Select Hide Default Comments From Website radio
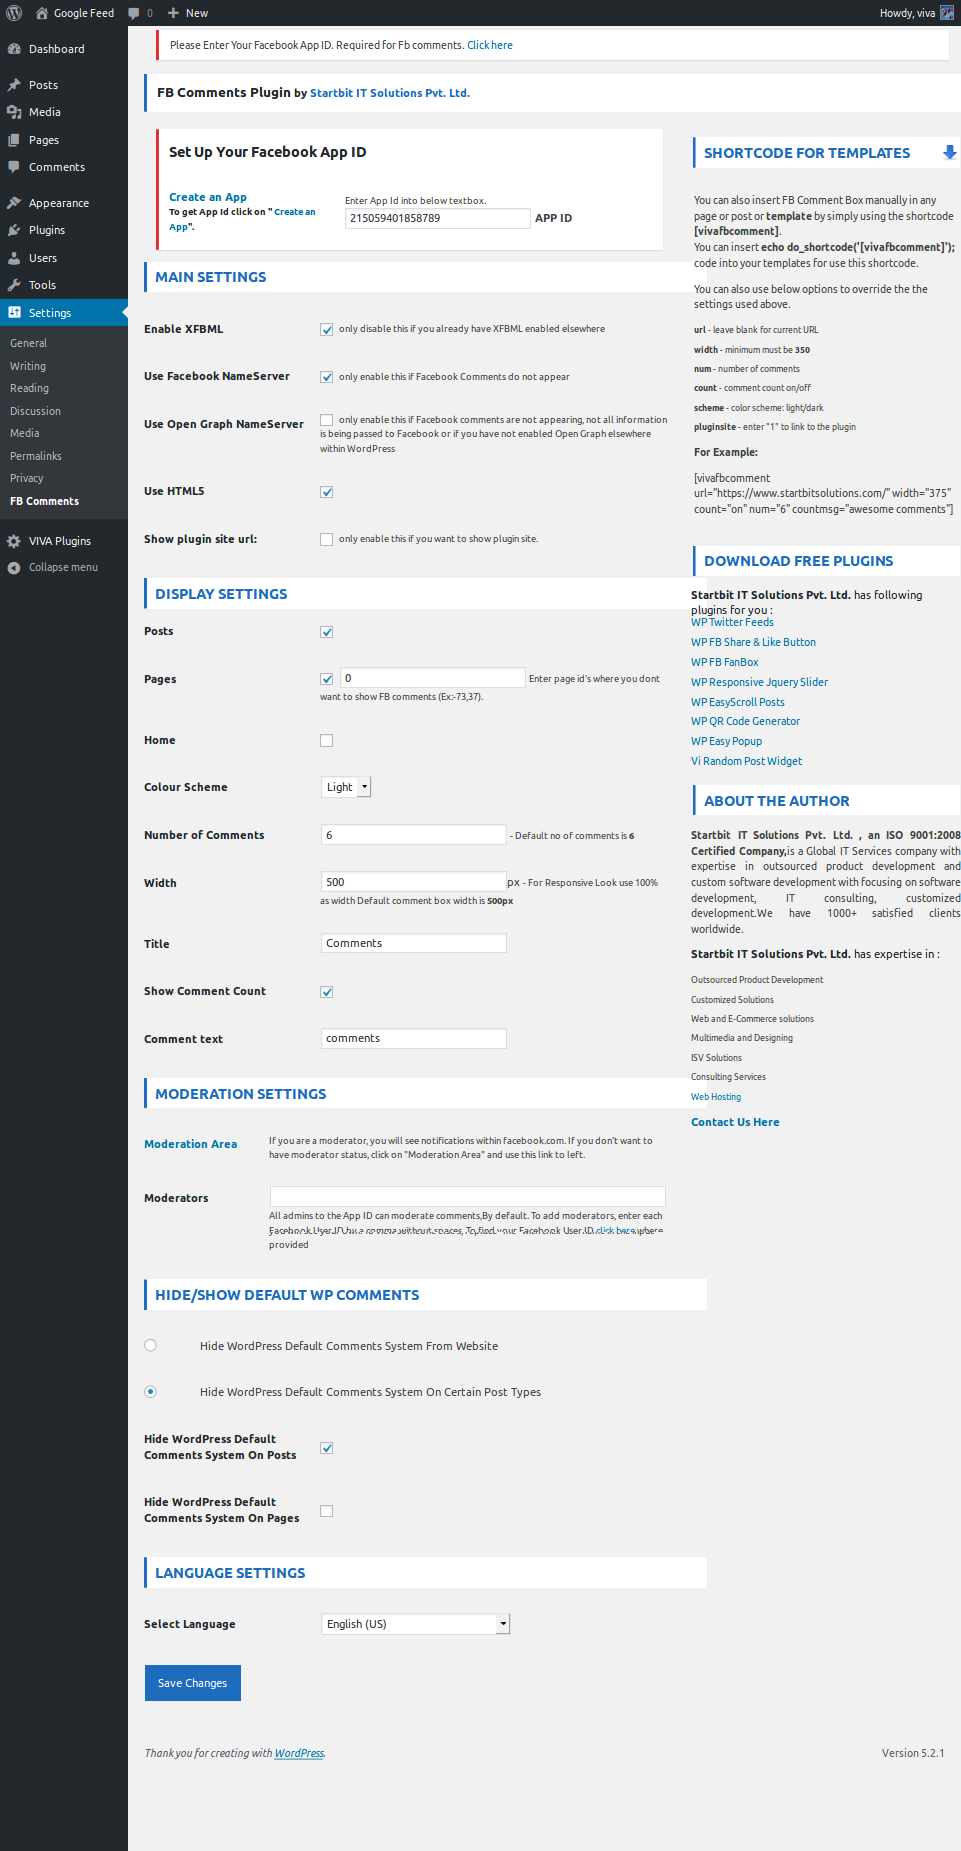This screenshot has width=961, height=1851. coord(150,1345)
